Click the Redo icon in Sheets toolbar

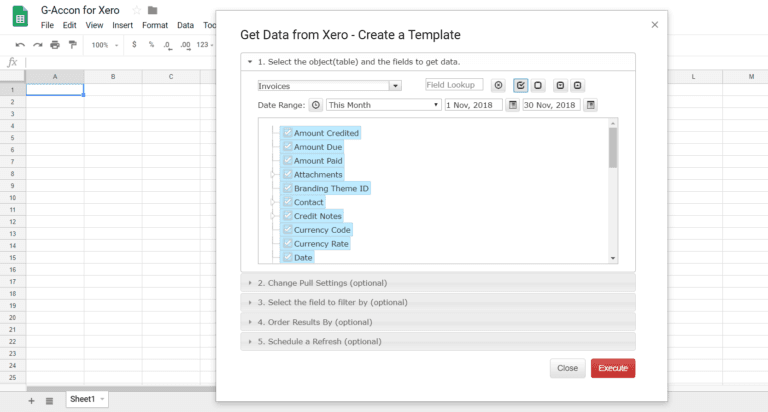[x=38, y=45]
